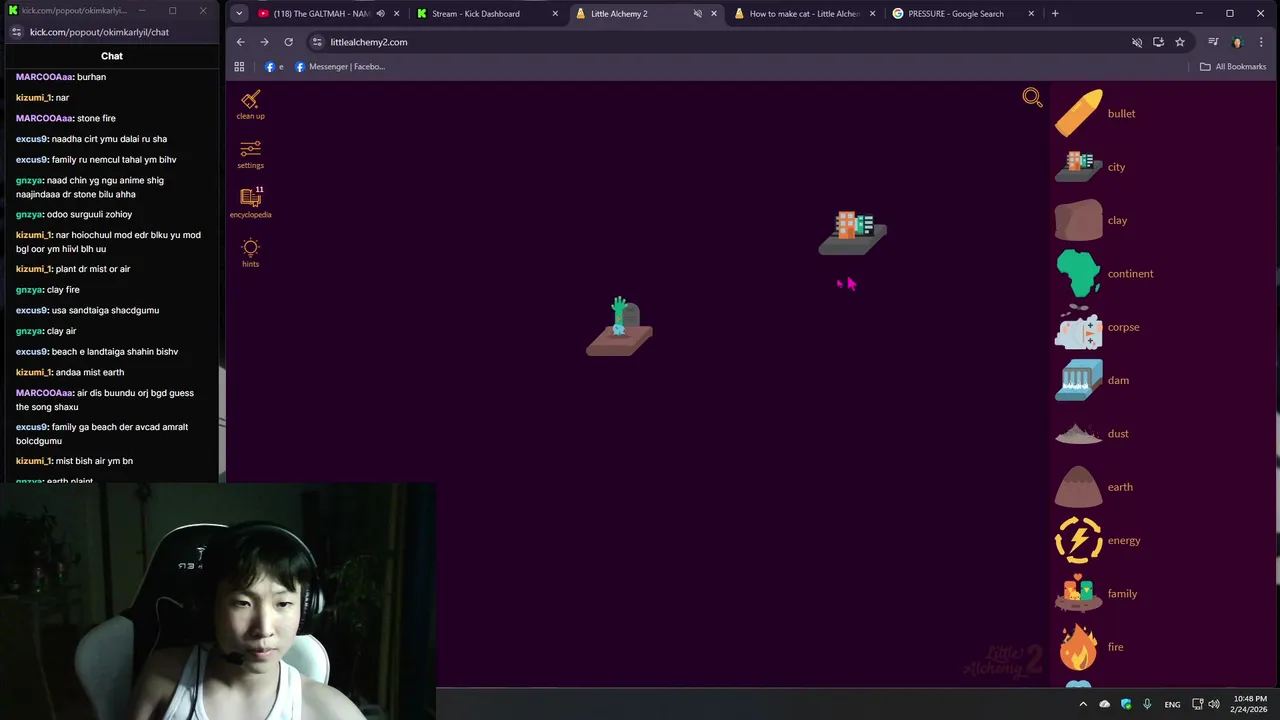Open the apps grid in bookmarks bar

239,67
